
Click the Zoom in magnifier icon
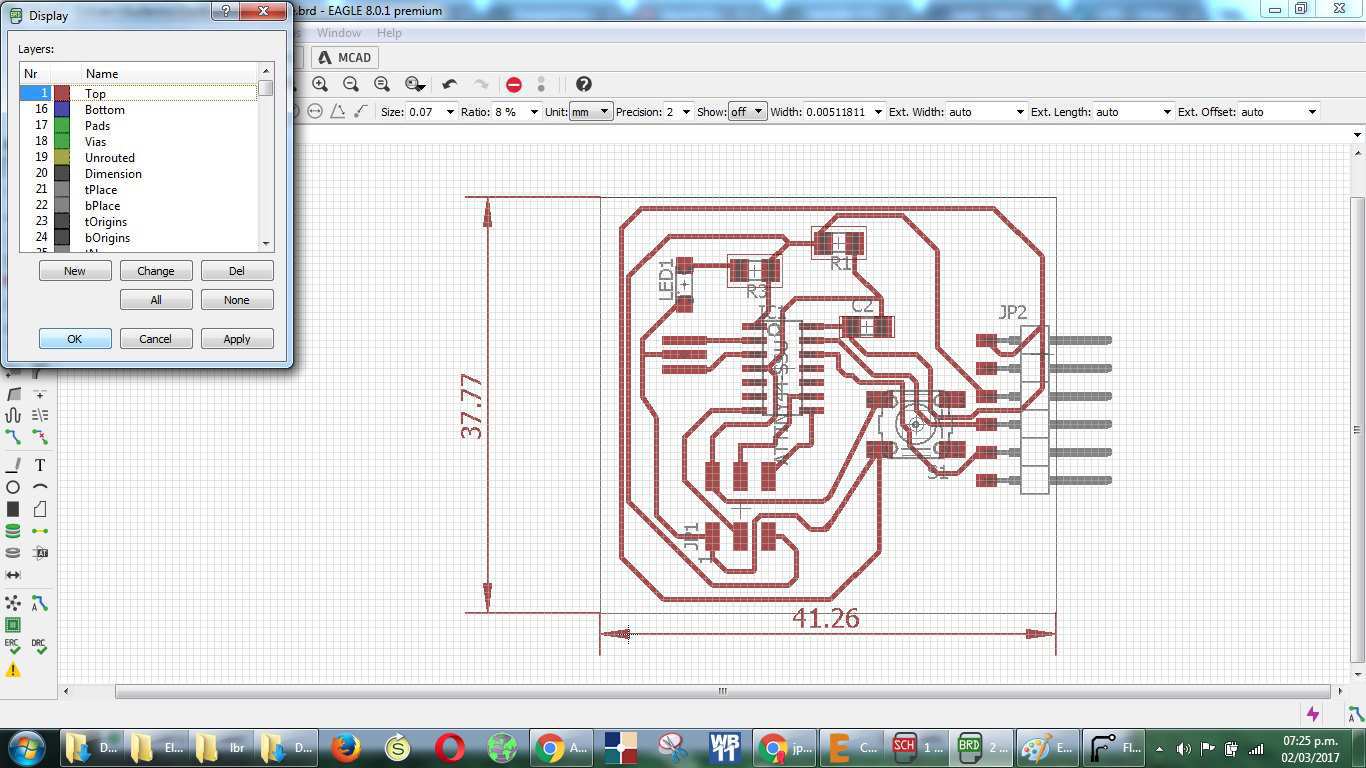click(320, 84)
